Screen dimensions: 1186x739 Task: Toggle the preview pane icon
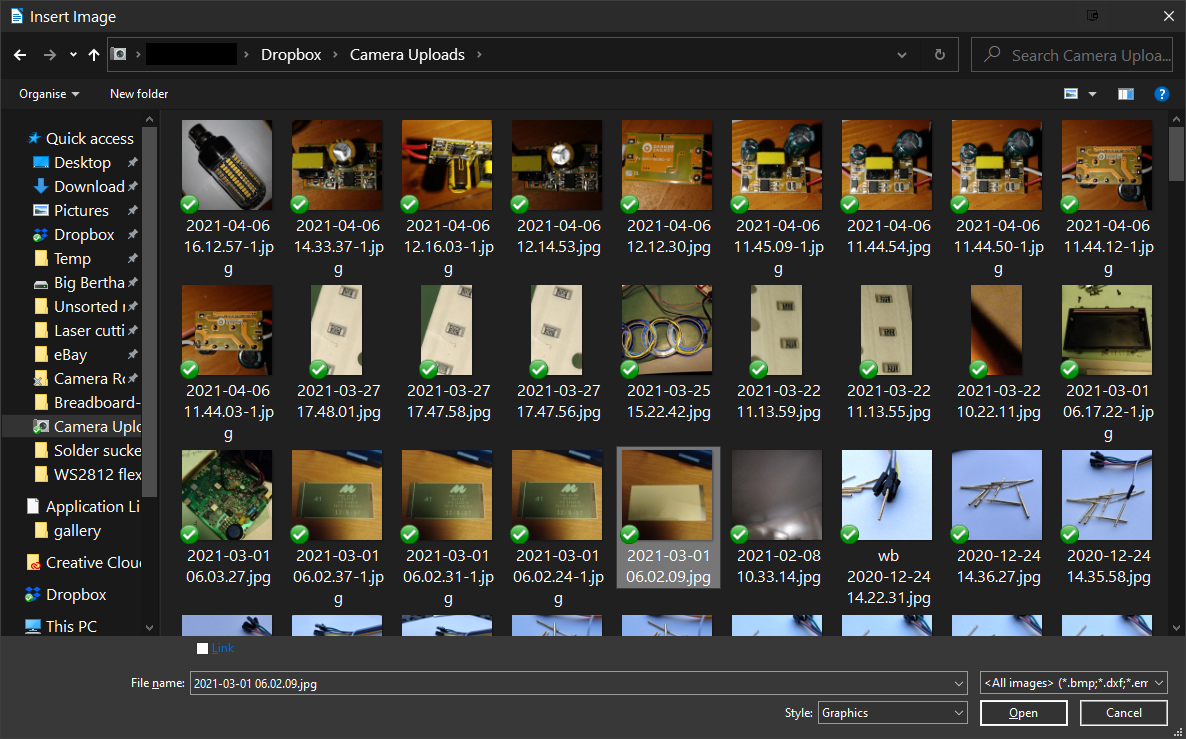[x=1126, y=94]
